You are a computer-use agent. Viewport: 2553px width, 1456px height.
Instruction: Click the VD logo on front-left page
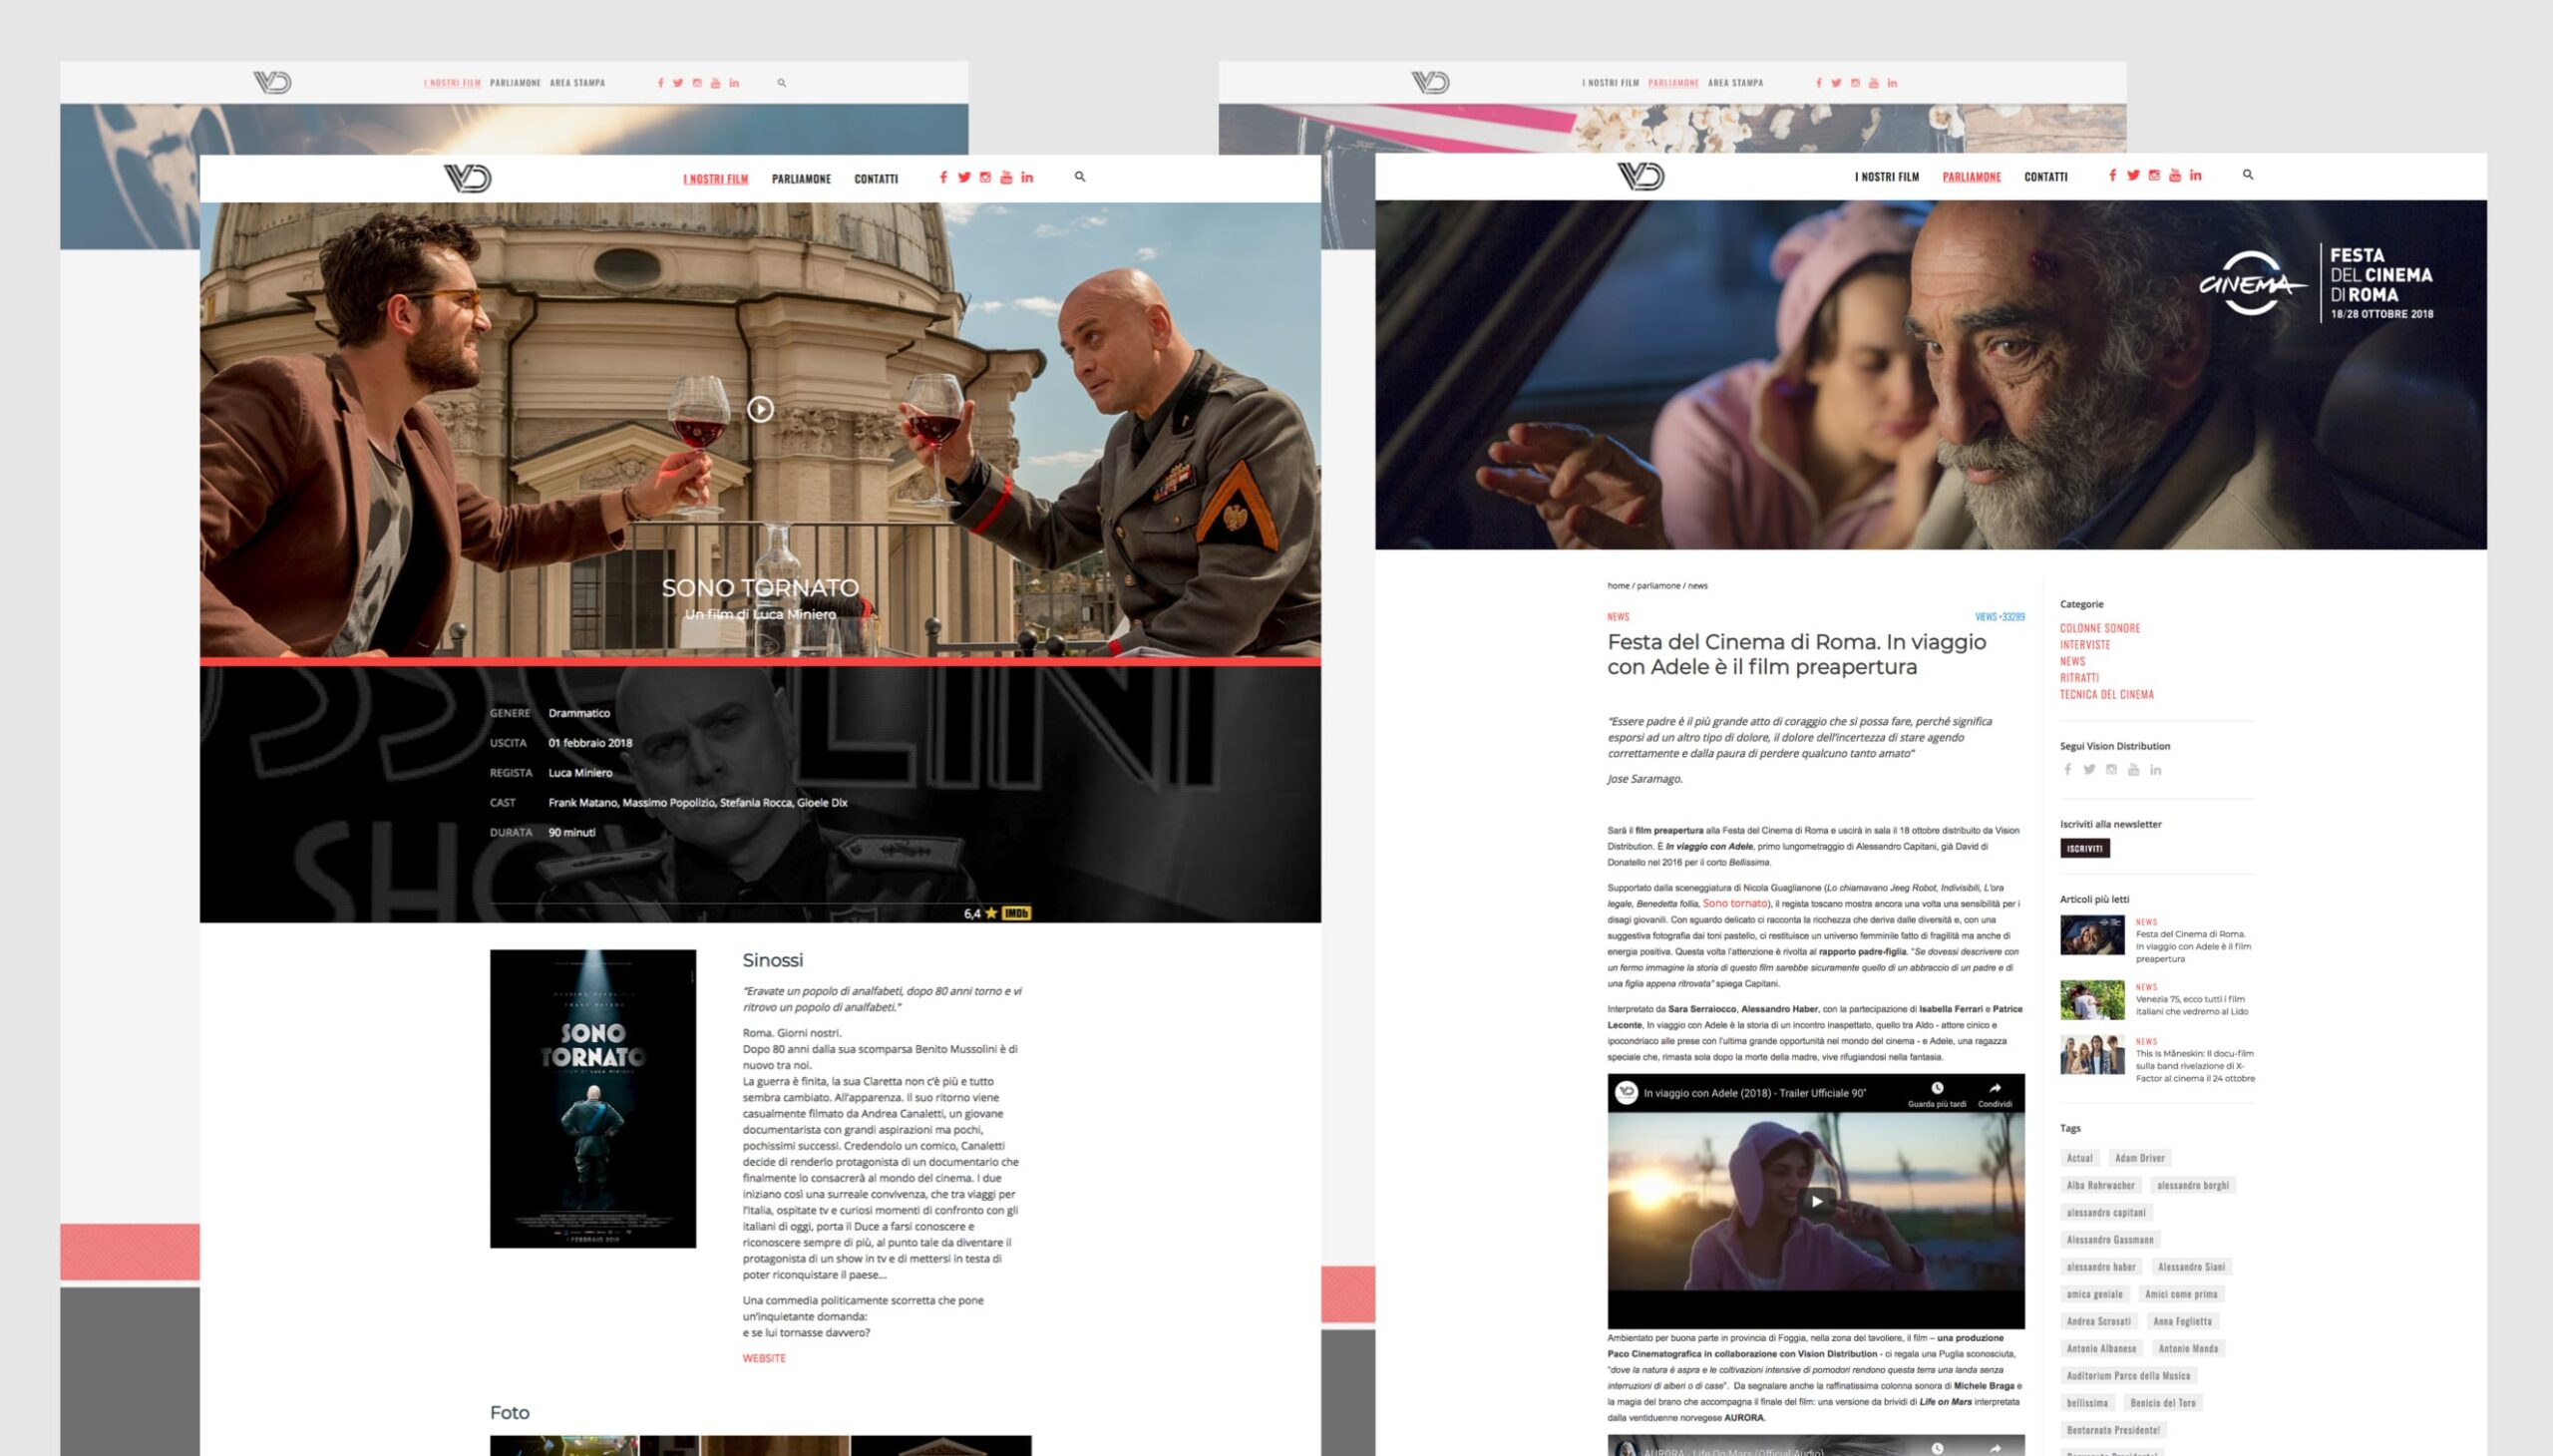(x=467, y=178)
